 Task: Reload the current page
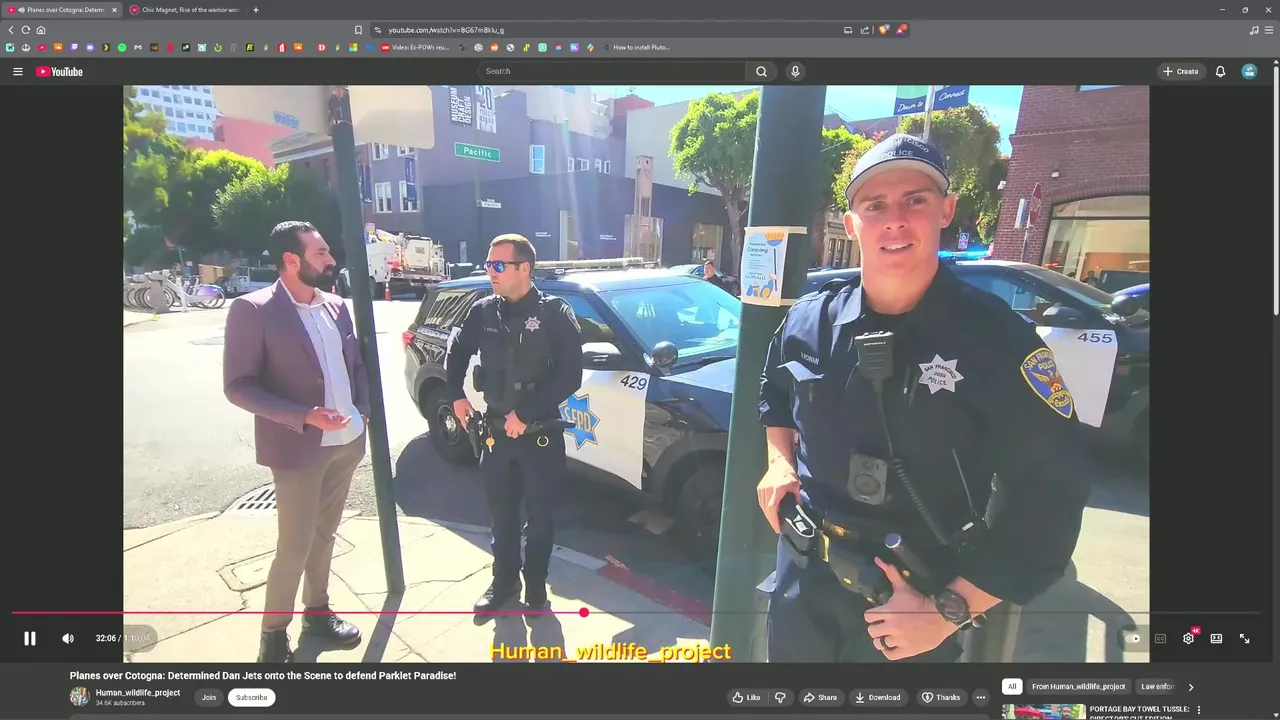[x=26, y=30]
